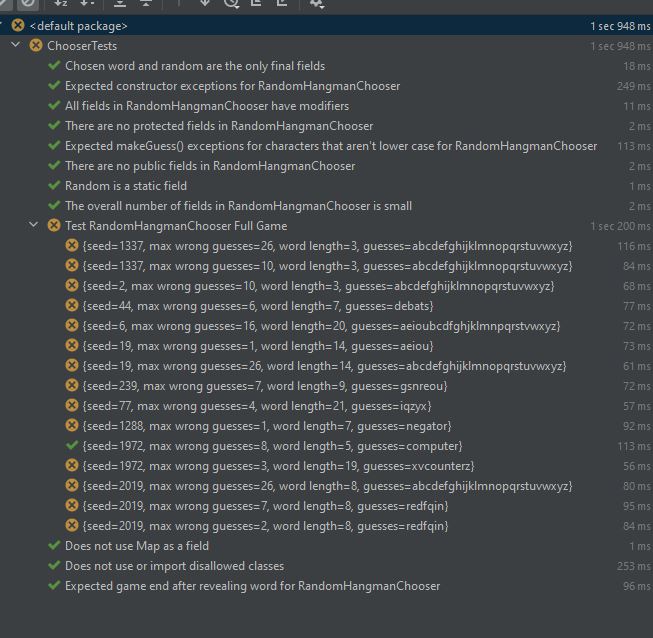
Task: Click warning icon of default package
Action: [x=18, y=26]
